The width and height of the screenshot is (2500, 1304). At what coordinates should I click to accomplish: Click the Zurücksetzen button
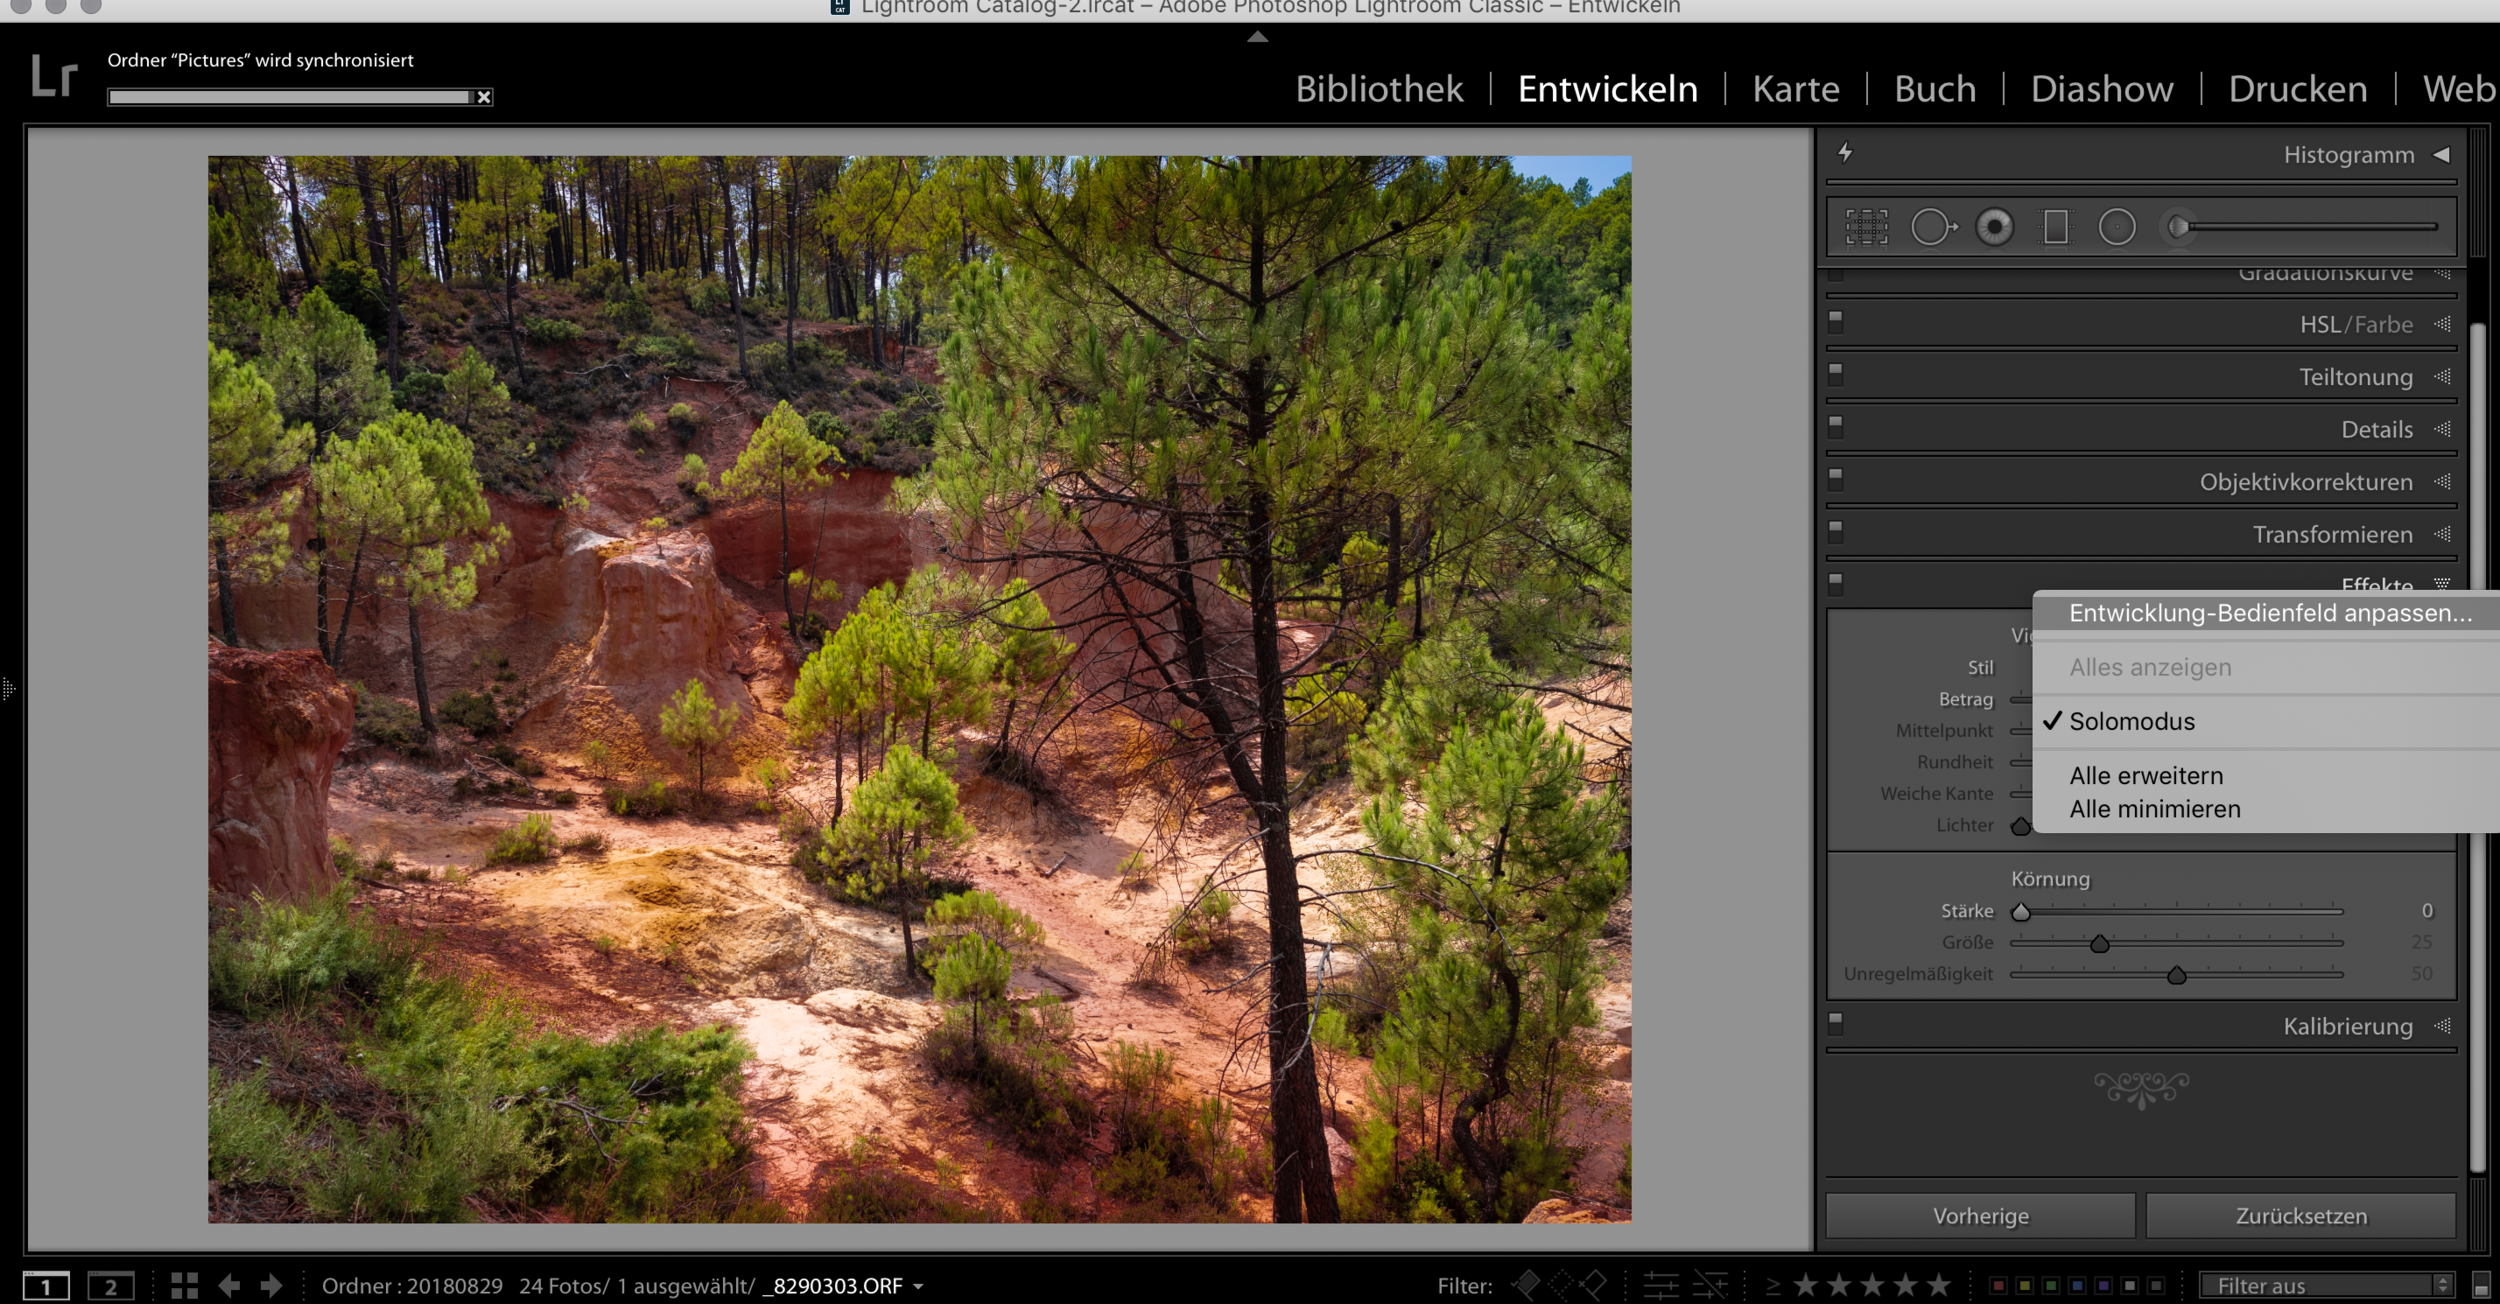coord(2301,1216)
